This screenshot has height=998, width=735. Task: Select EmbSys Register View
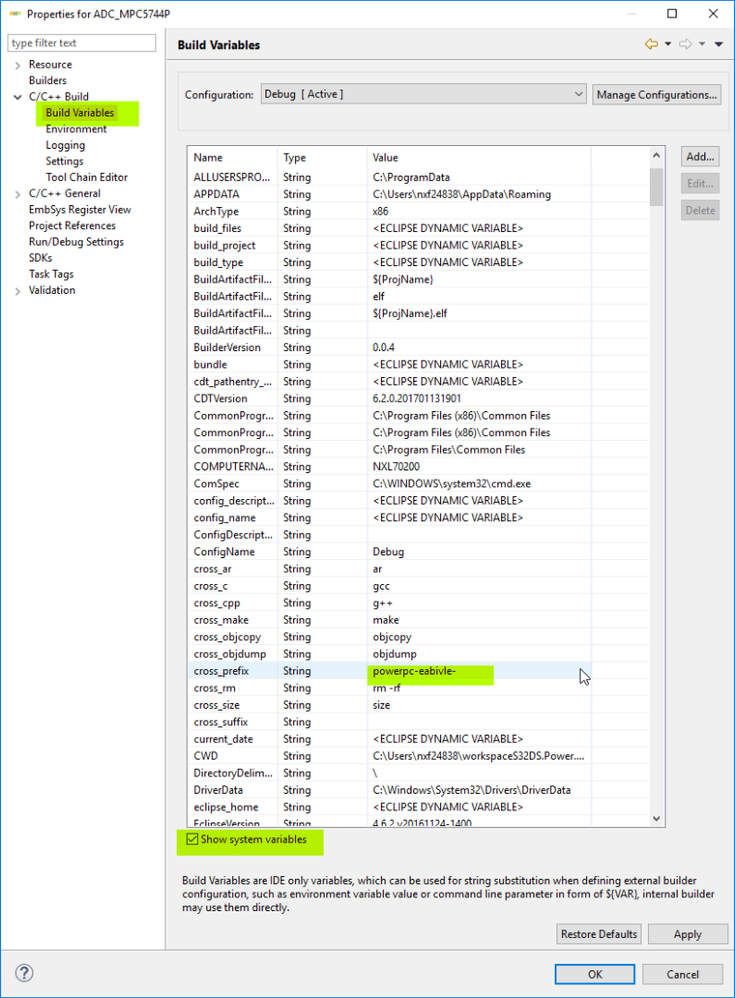click(x=80, y=209)
